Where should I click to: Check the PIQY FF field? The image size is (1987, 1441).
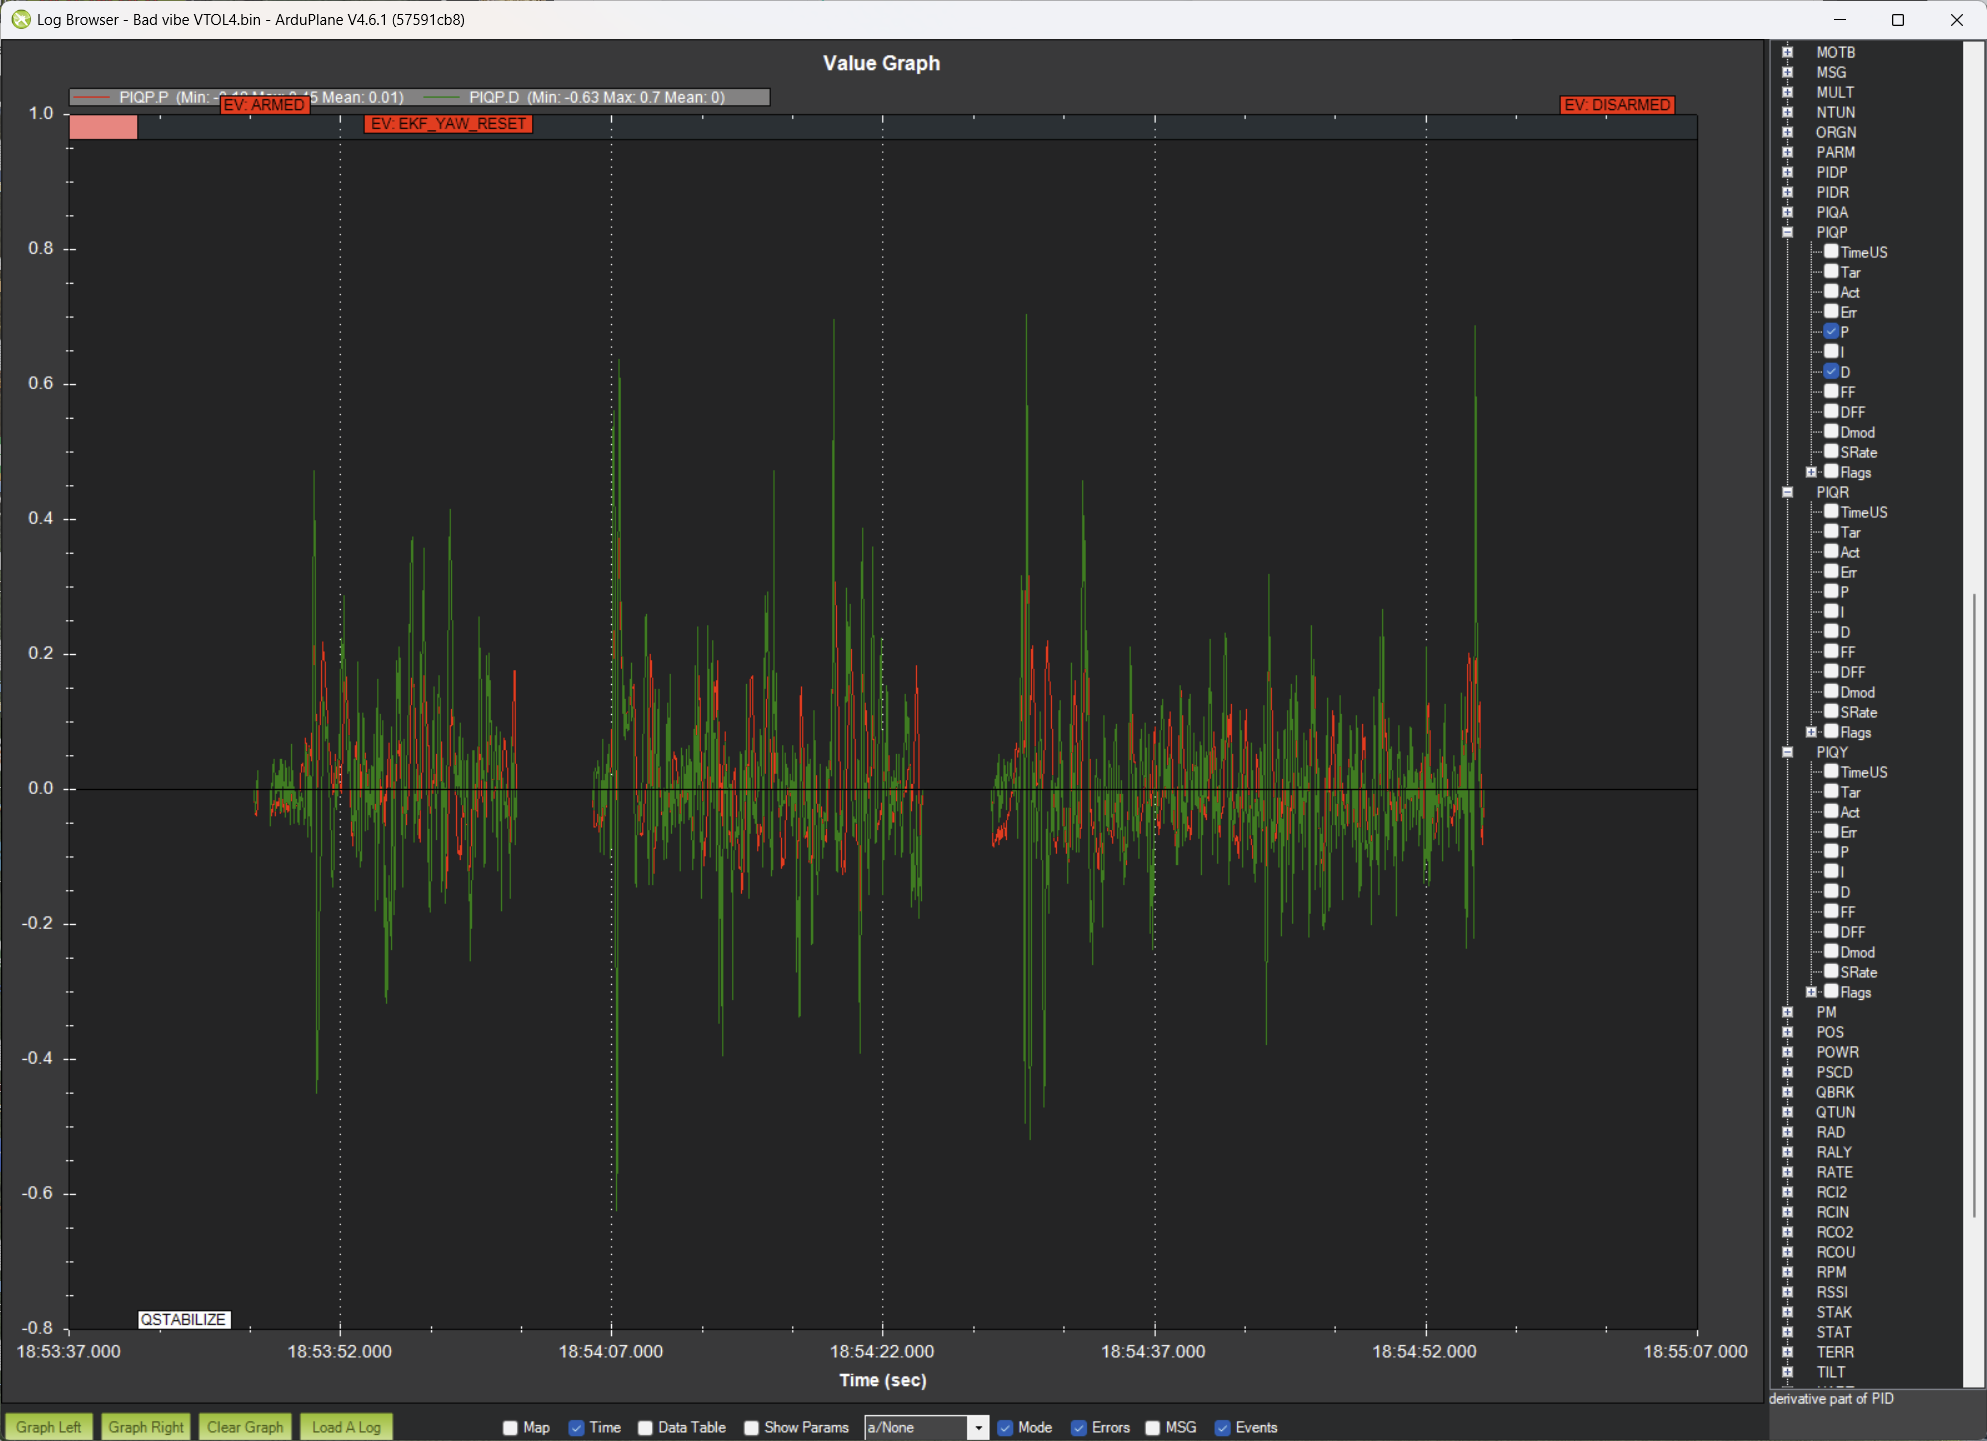click(1831, 912)
